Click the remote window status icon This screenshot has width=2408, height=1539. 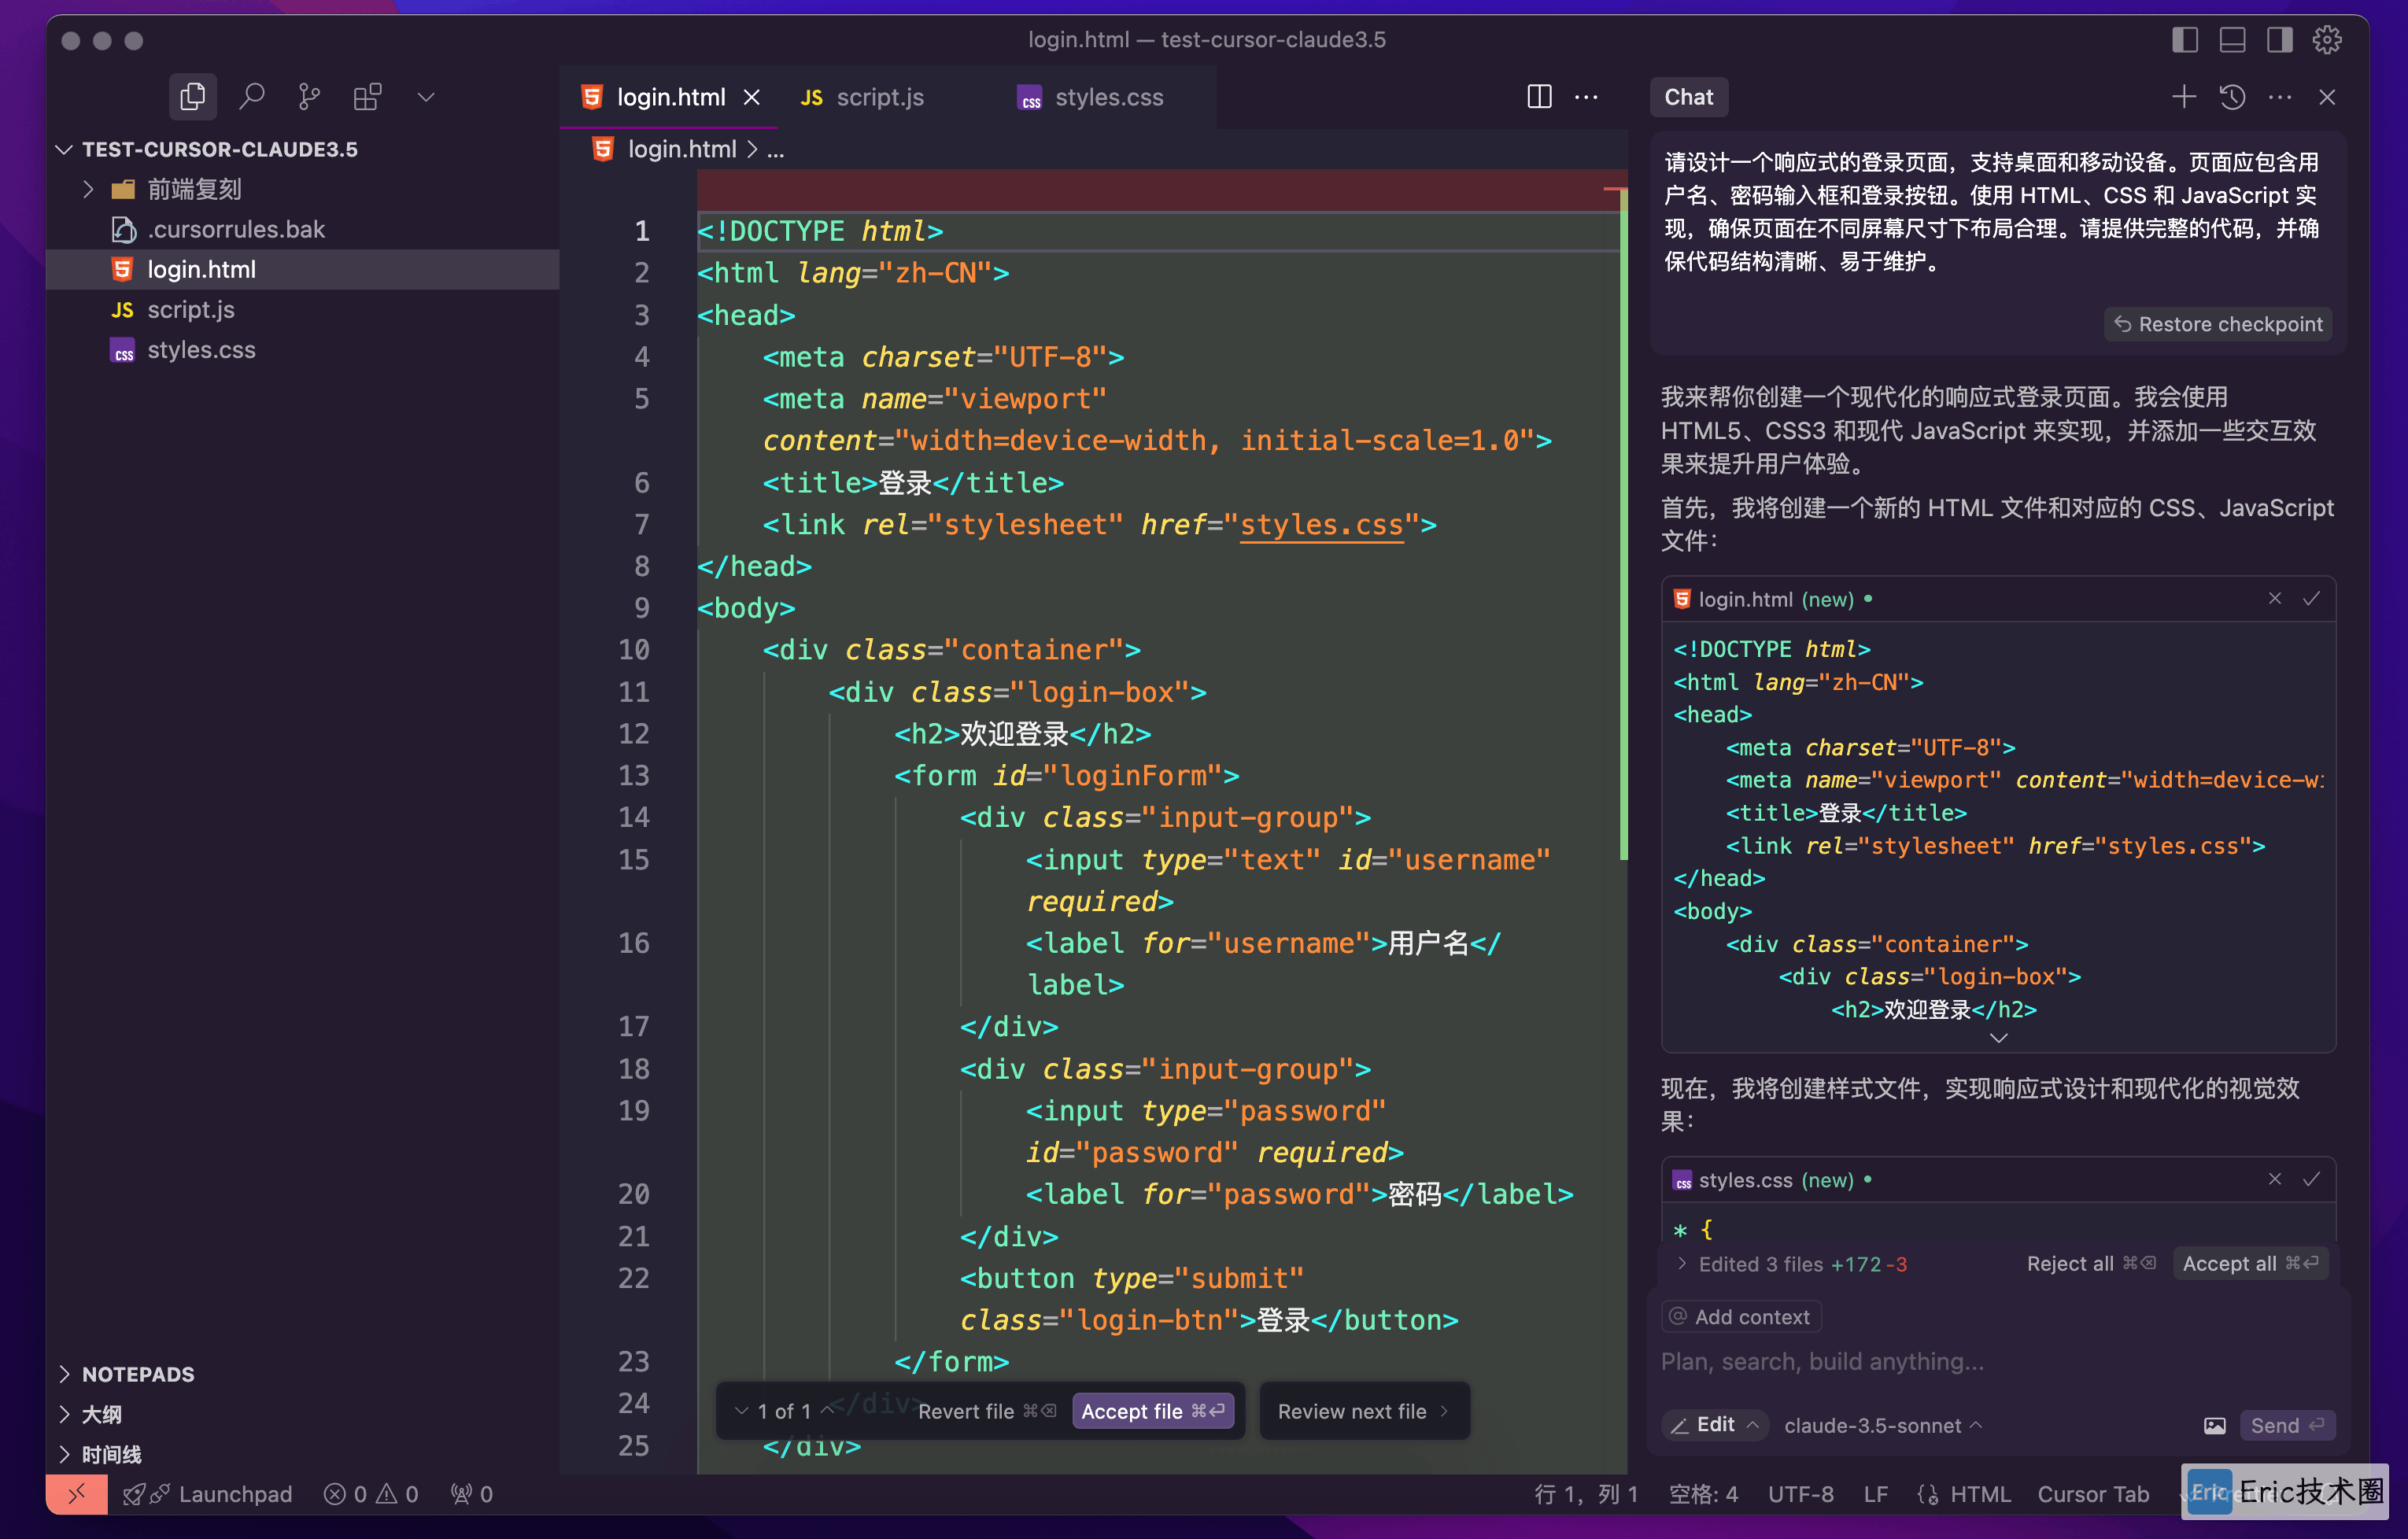tap(77, 1493)
